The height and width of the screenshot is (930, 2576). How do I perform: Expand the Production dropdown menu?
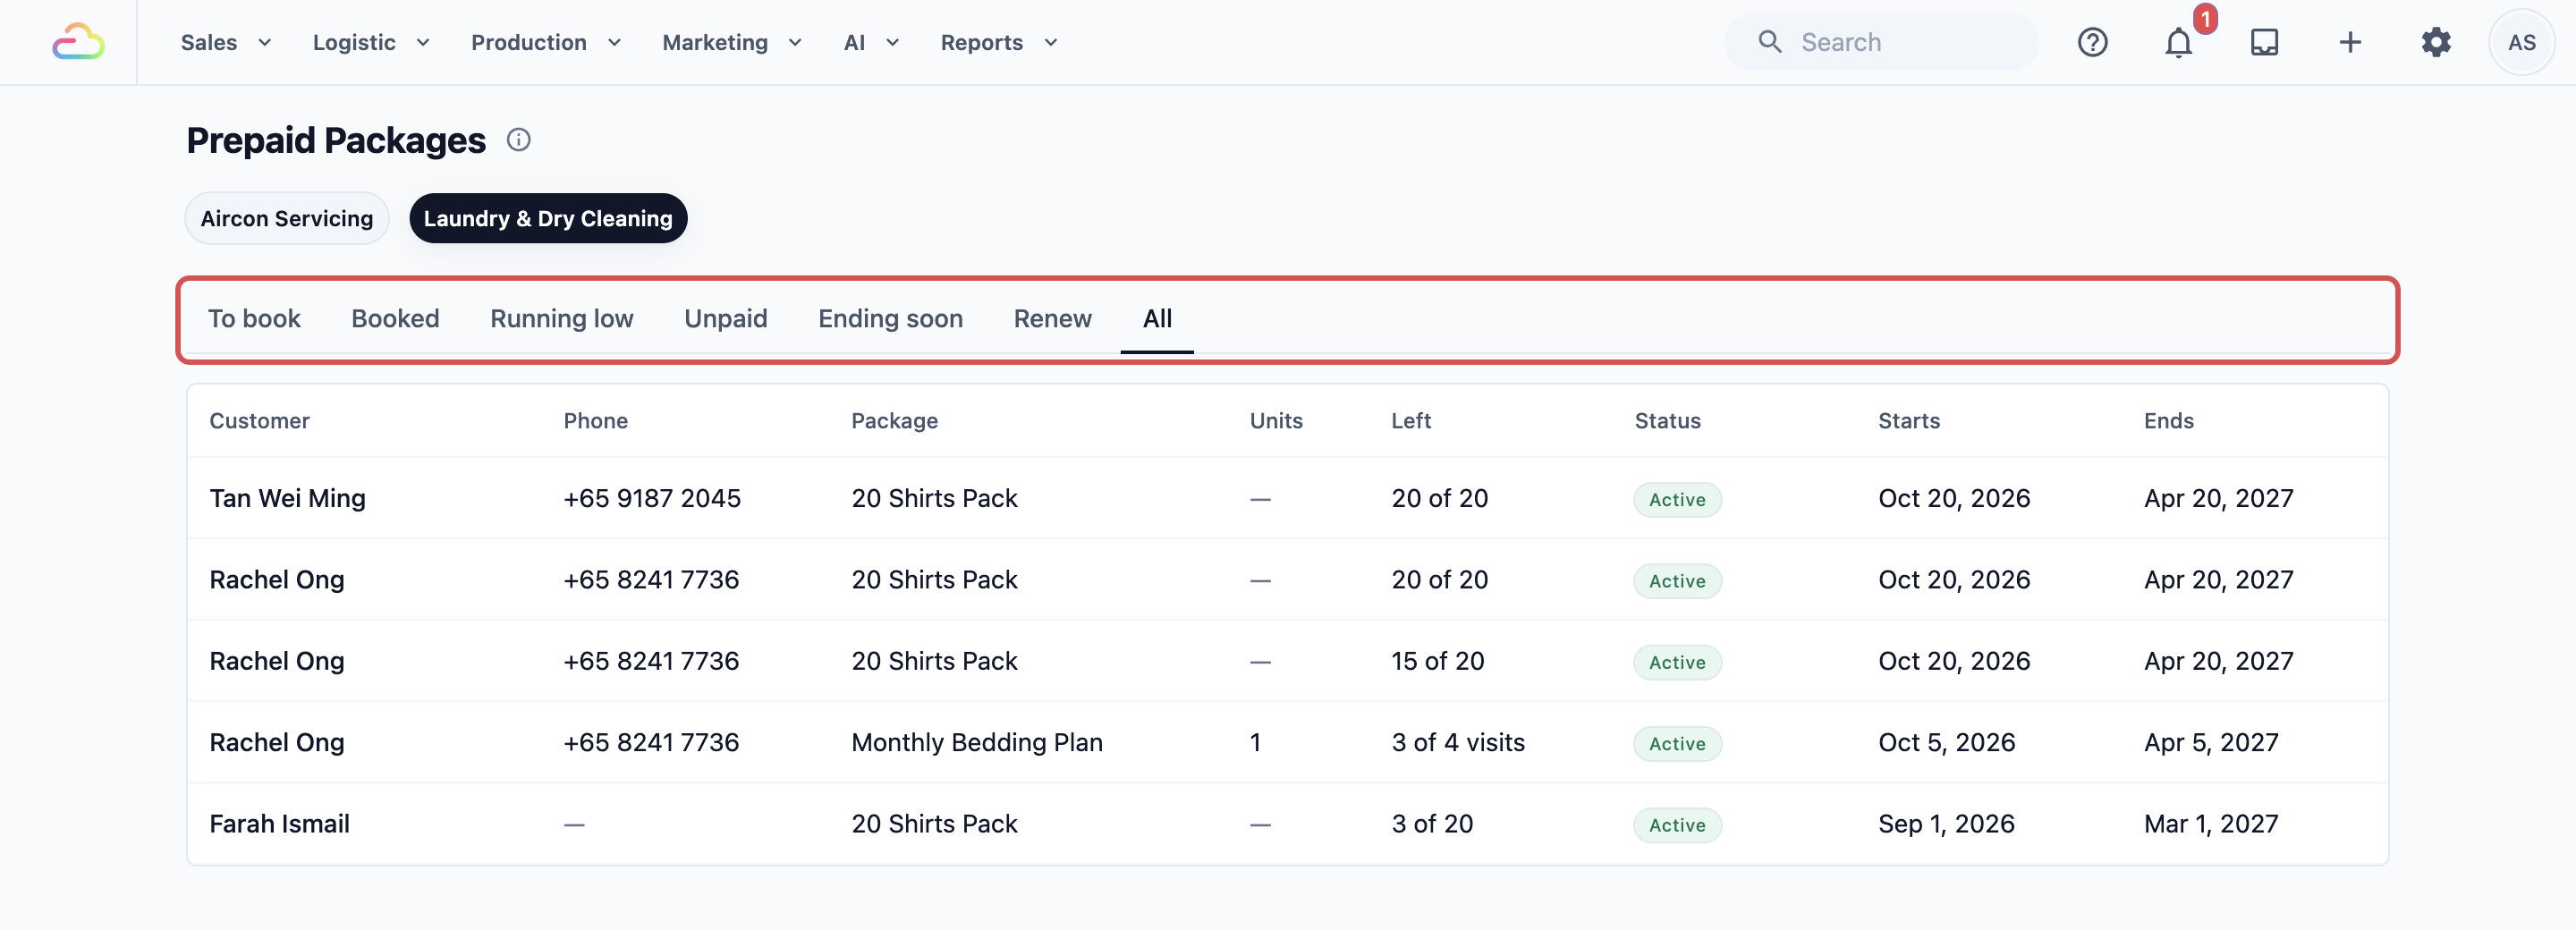[x=546, y=42]
